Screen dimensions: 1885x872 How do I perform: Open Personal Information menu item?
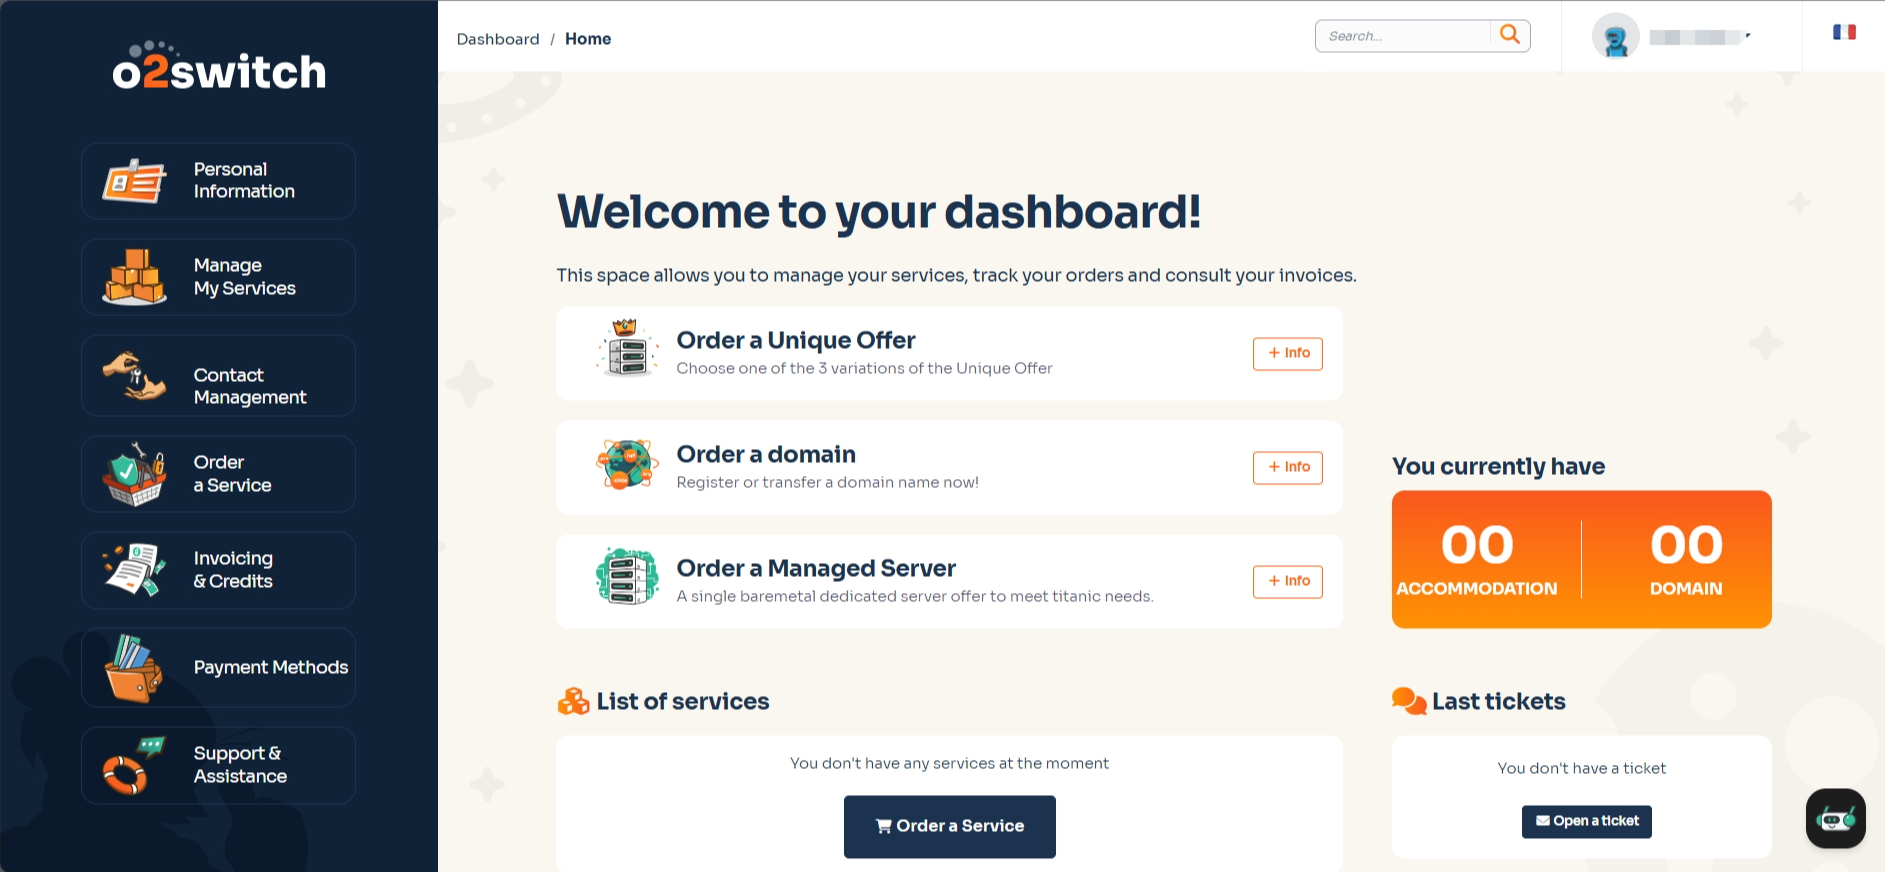218,181
